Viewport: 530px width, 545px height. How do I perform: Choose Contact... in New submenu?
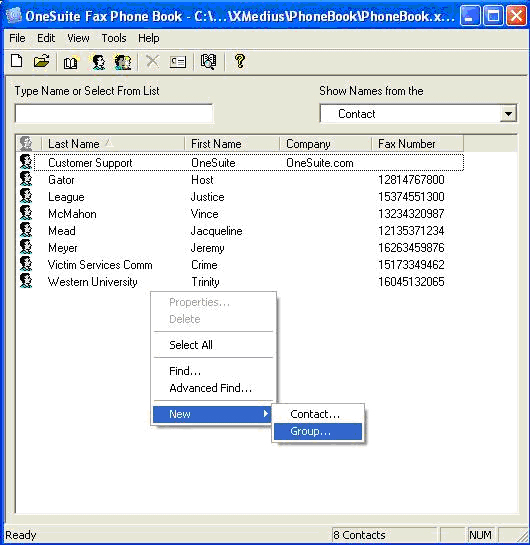(318, 414)
